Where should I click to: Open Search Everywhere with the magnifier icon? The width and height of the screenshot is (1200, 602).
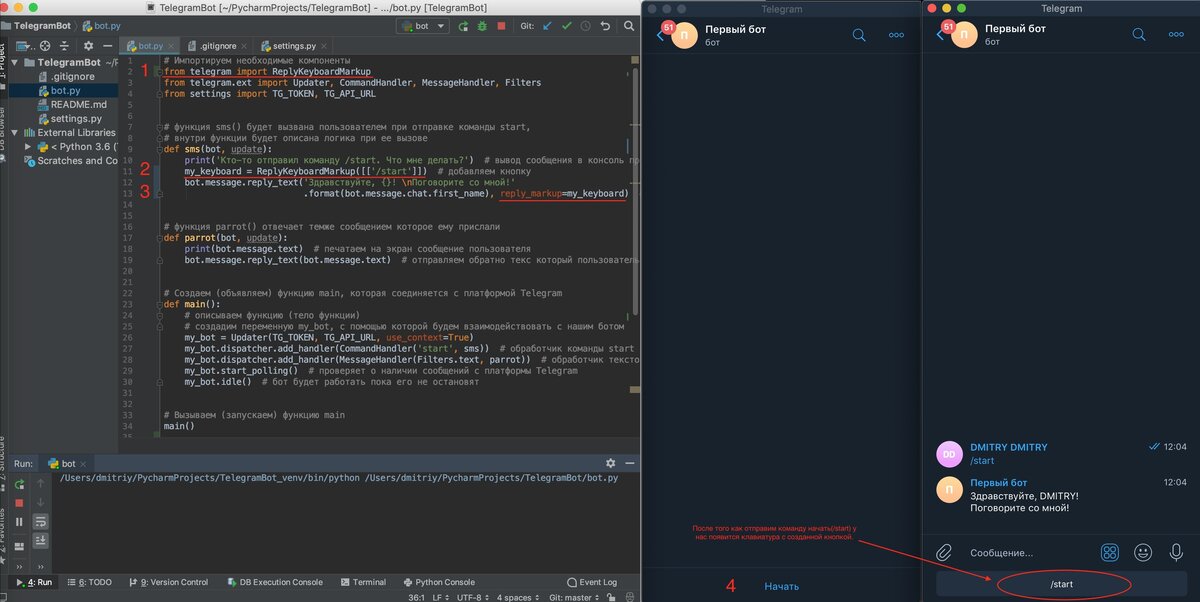[630, 26]
